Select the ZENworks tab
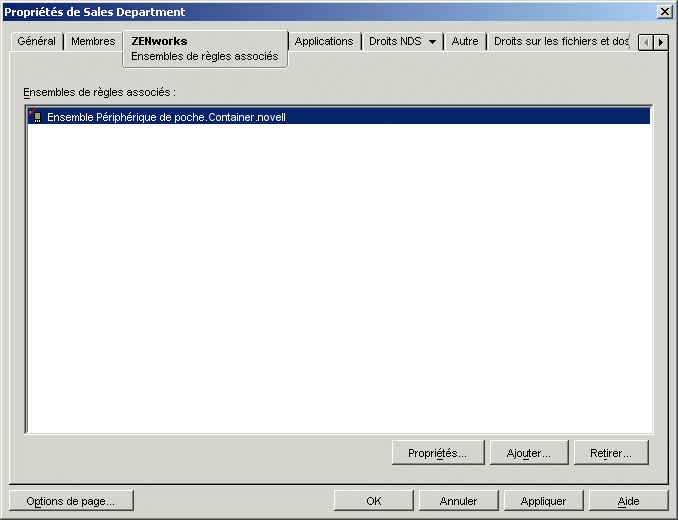 click(205, 48)
